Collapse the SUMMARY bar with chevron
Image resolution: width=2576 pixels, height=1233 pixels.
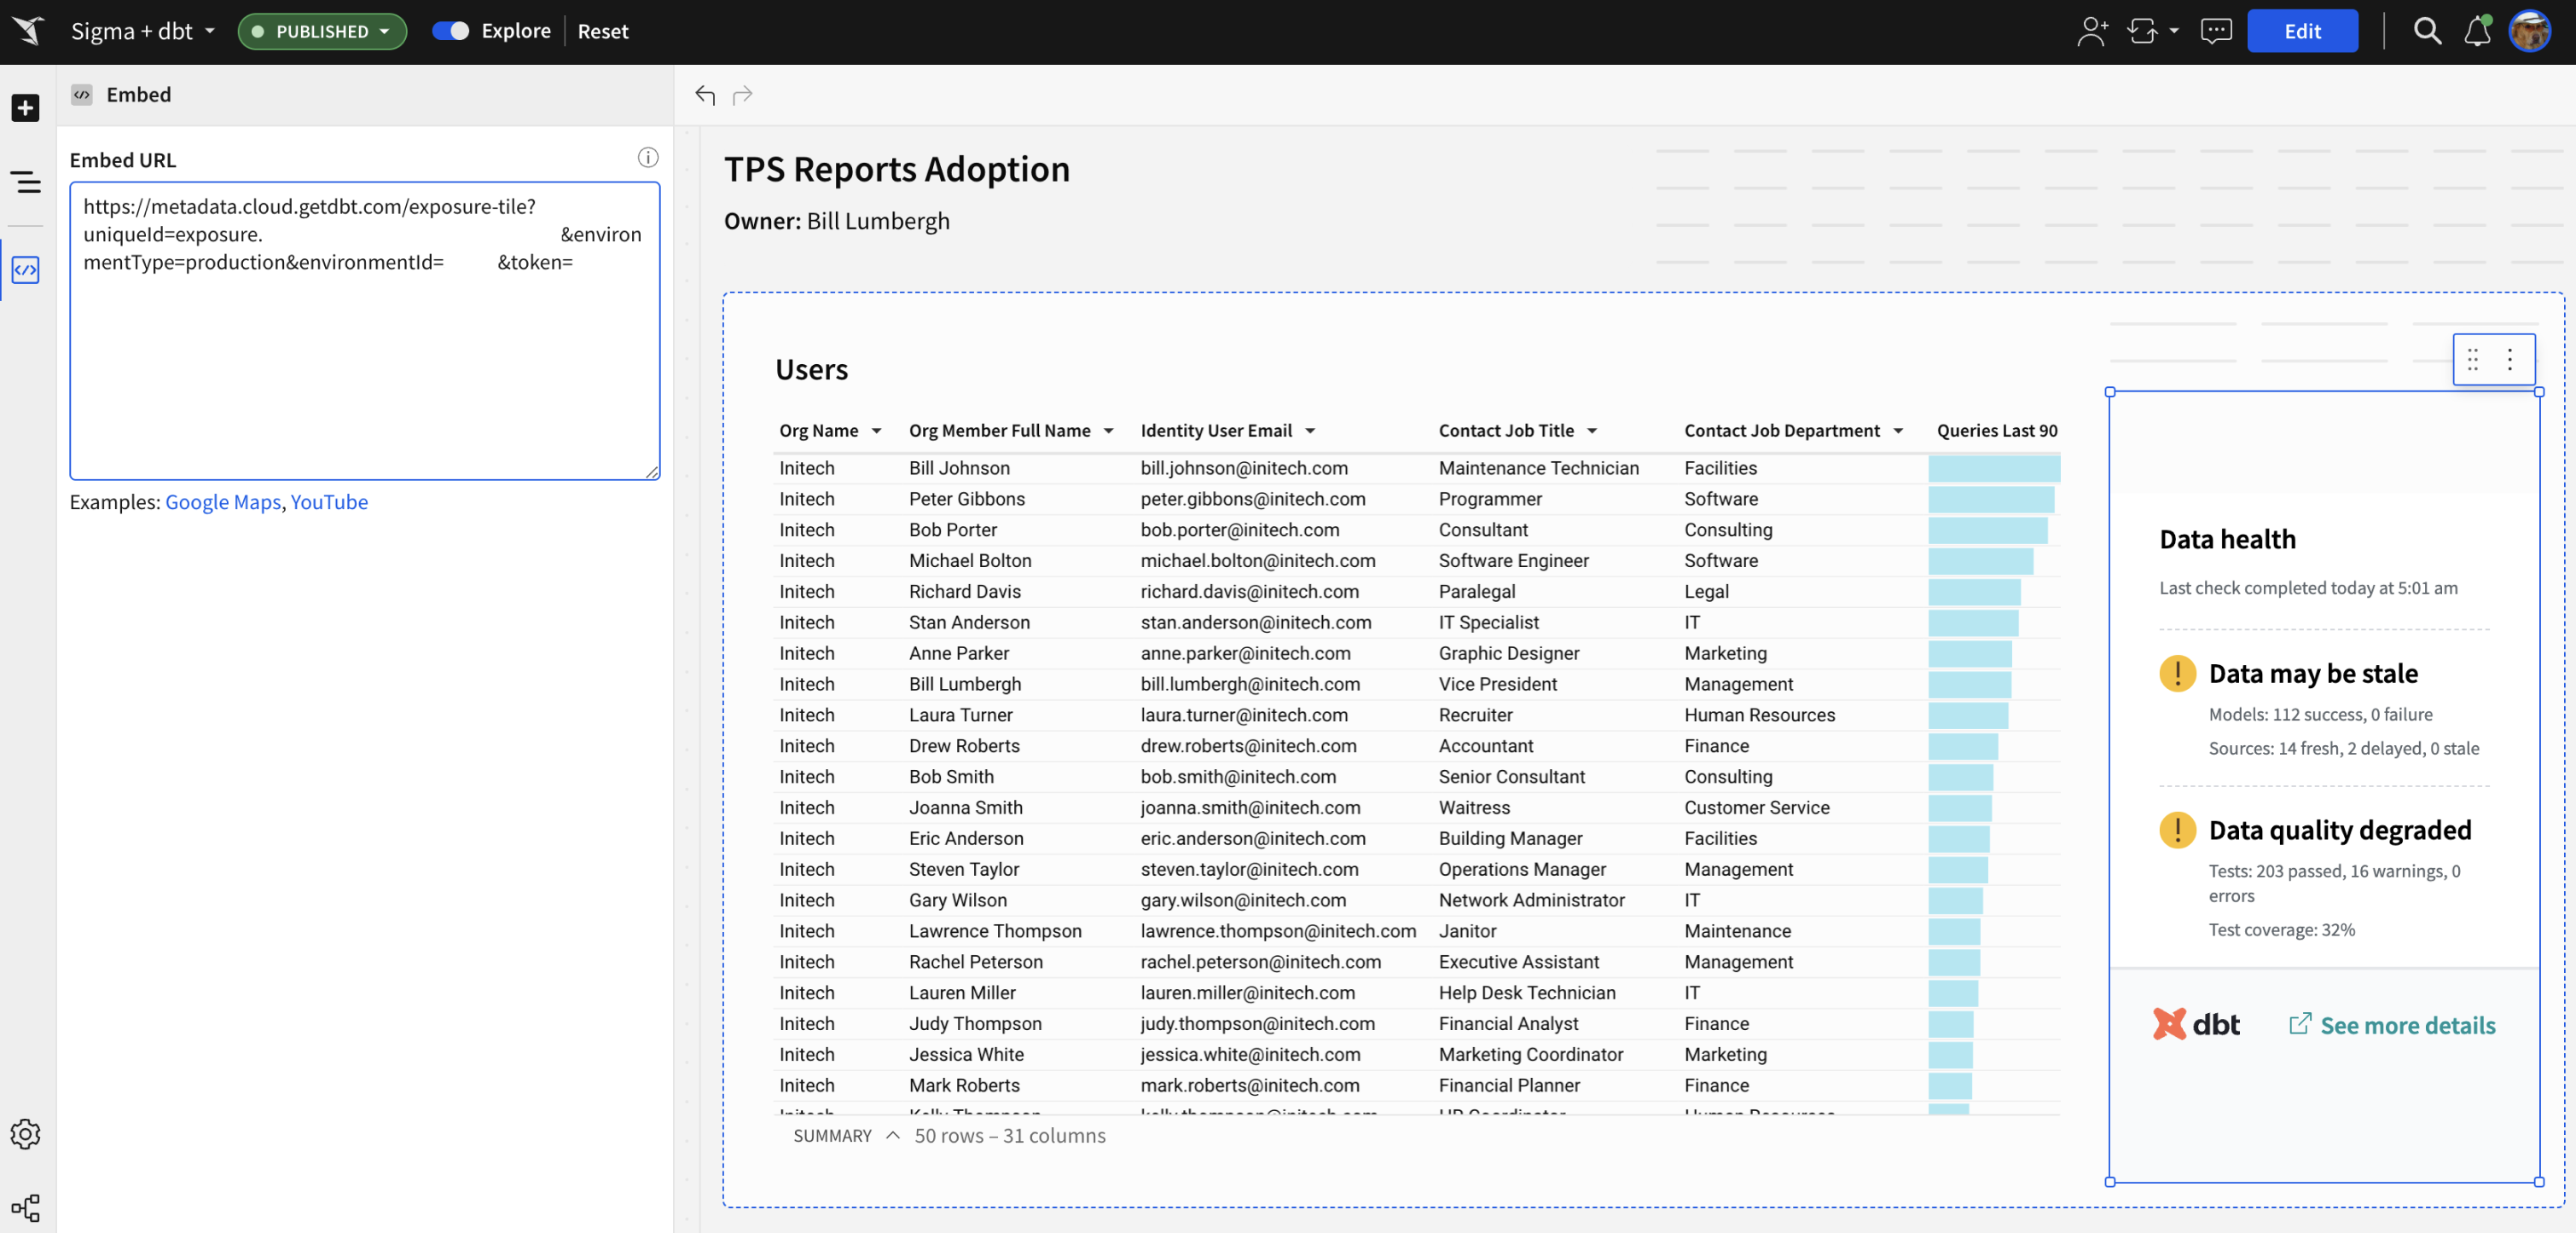point(891,1136)
